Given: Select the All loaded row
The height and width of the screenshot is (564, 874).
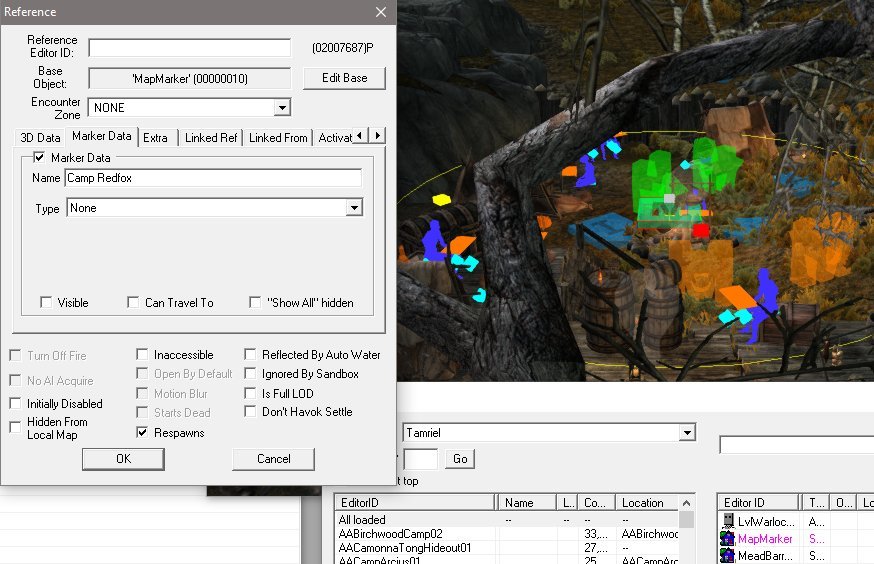Looking at the screenshot, I should pyautogui.click(x=507, y=519).
